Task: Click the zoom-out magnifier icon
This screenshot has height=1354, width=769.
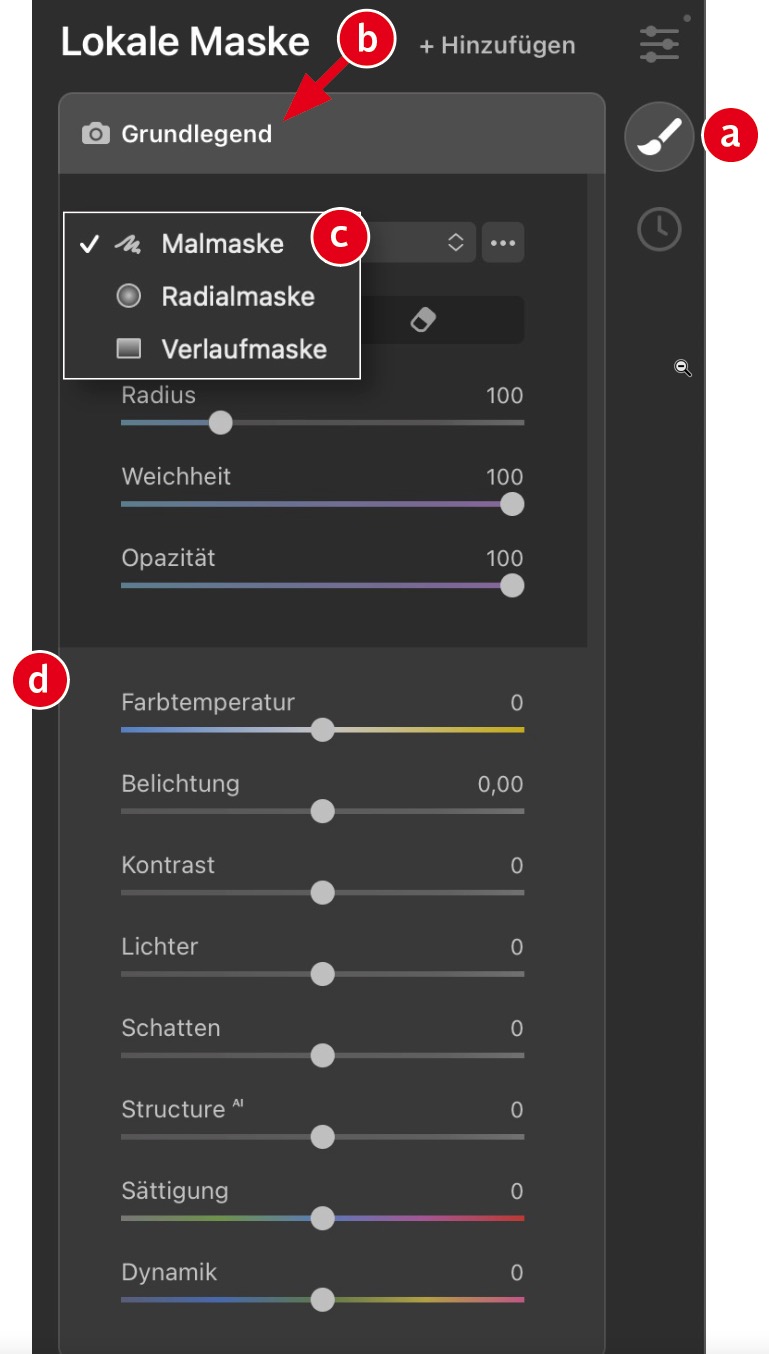Action: [683, 369]
